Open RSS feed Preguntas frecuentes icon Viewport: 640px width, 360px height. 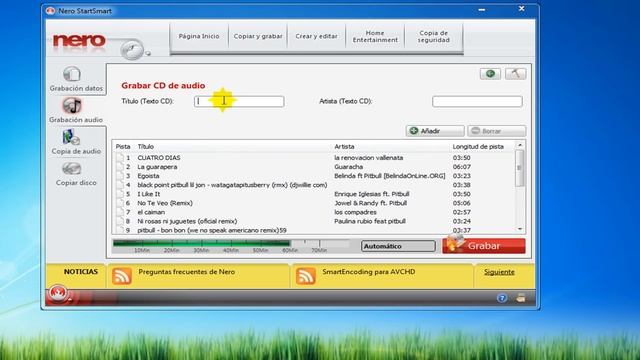122,276
